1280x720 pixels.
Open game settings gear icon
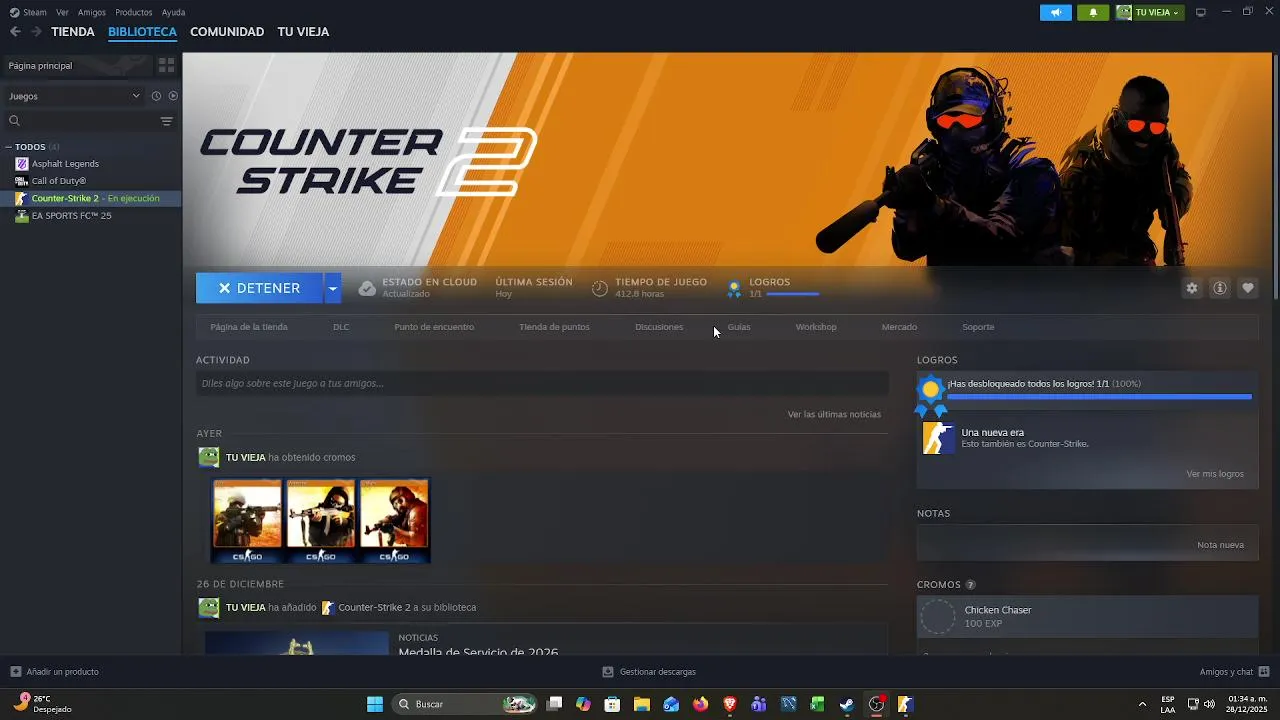pyautogui.click(x=1192, y=288)
